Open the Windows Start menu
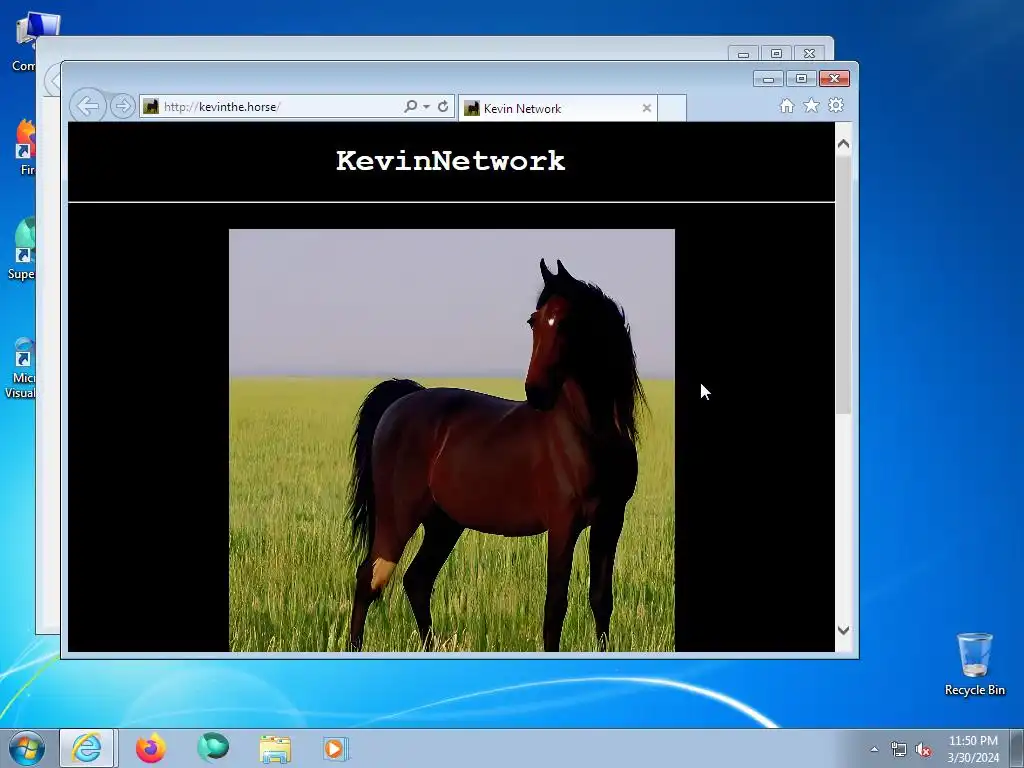This screenshot has width=1024, height=768. point(26,748)
